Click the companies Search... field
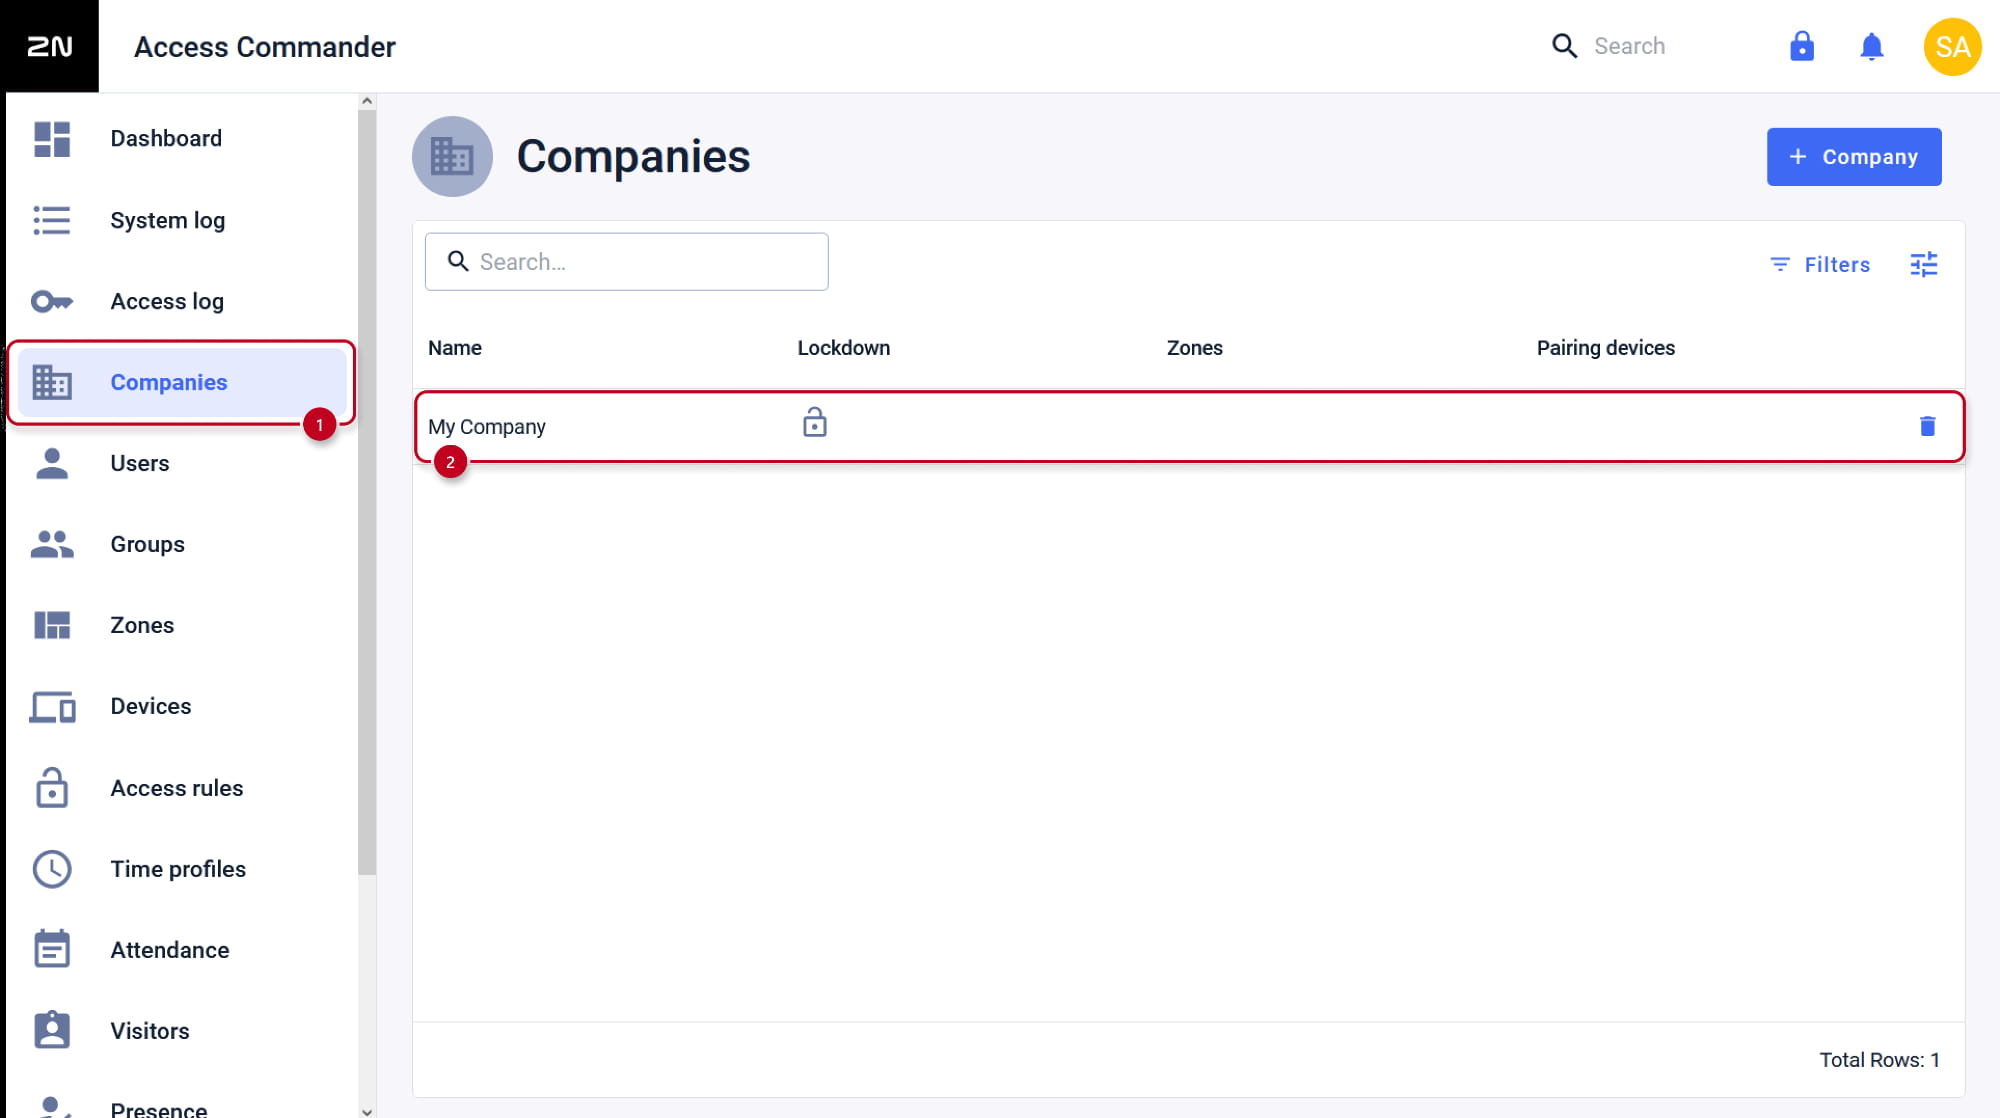Image resolution: width=2000 pixels, height=1118 pixels. pos(627,262)
